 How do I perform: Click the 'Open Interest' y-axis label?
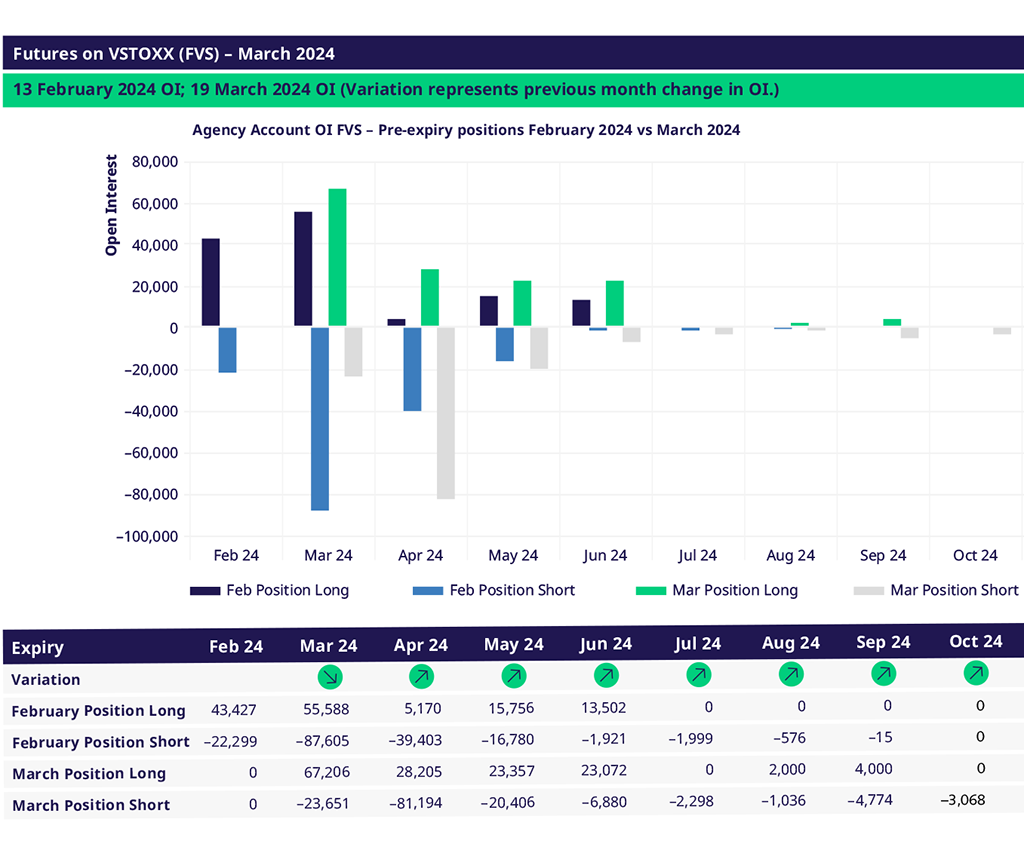(112, 205)
